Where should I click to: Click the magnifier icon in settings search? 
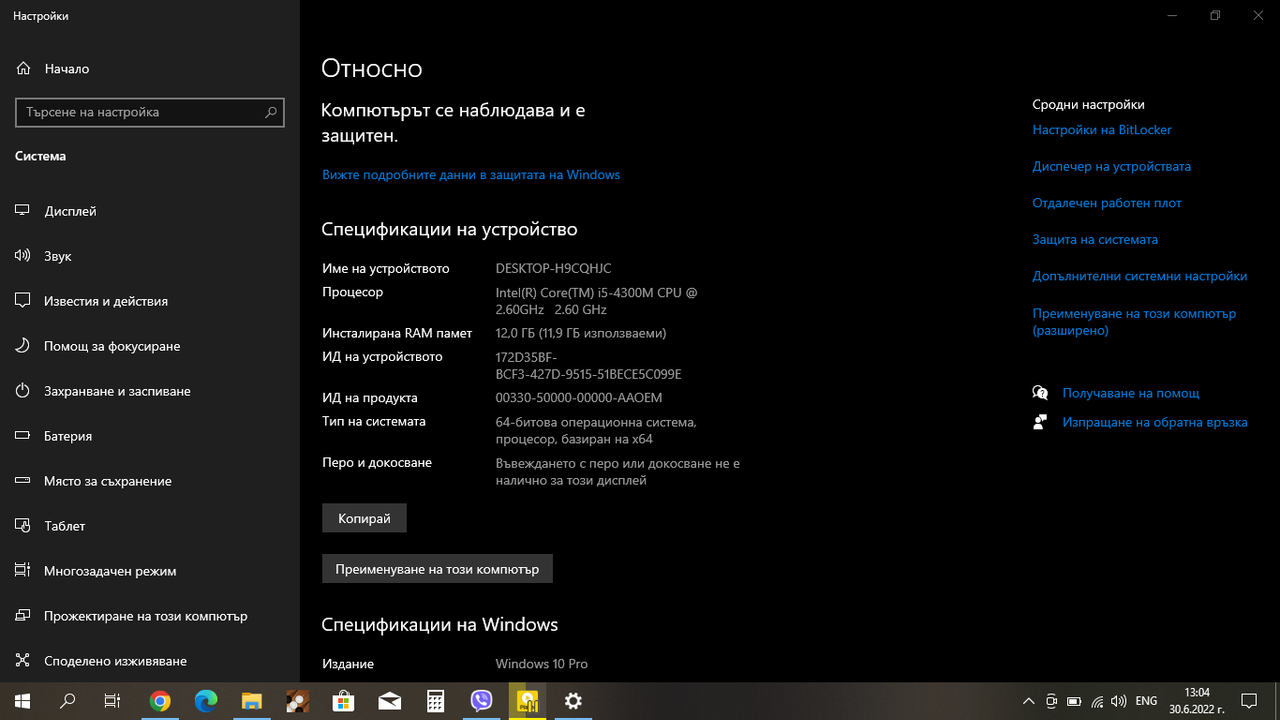pos(270,113)
